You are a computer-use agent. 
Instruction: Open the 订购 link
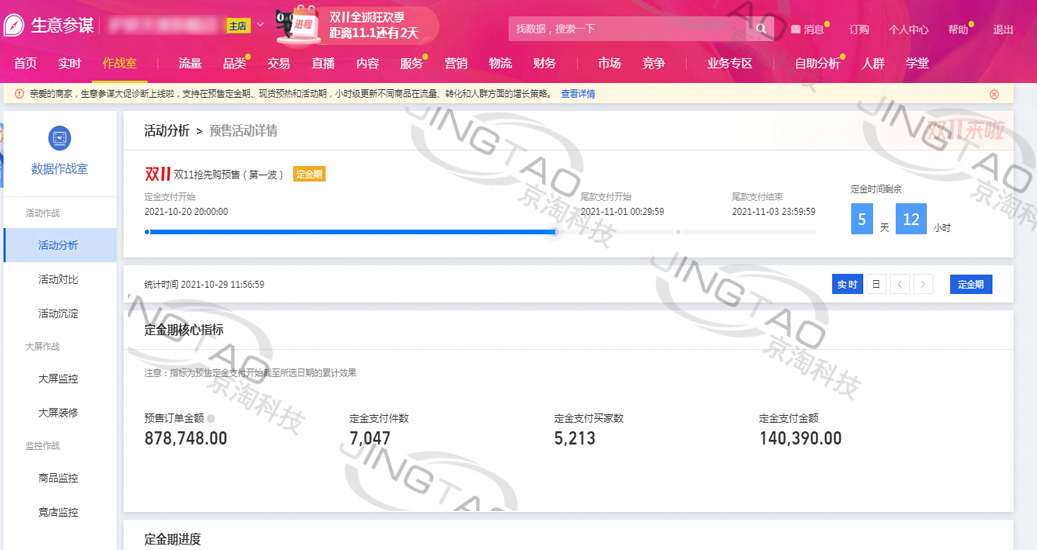(x=859, y=29)
